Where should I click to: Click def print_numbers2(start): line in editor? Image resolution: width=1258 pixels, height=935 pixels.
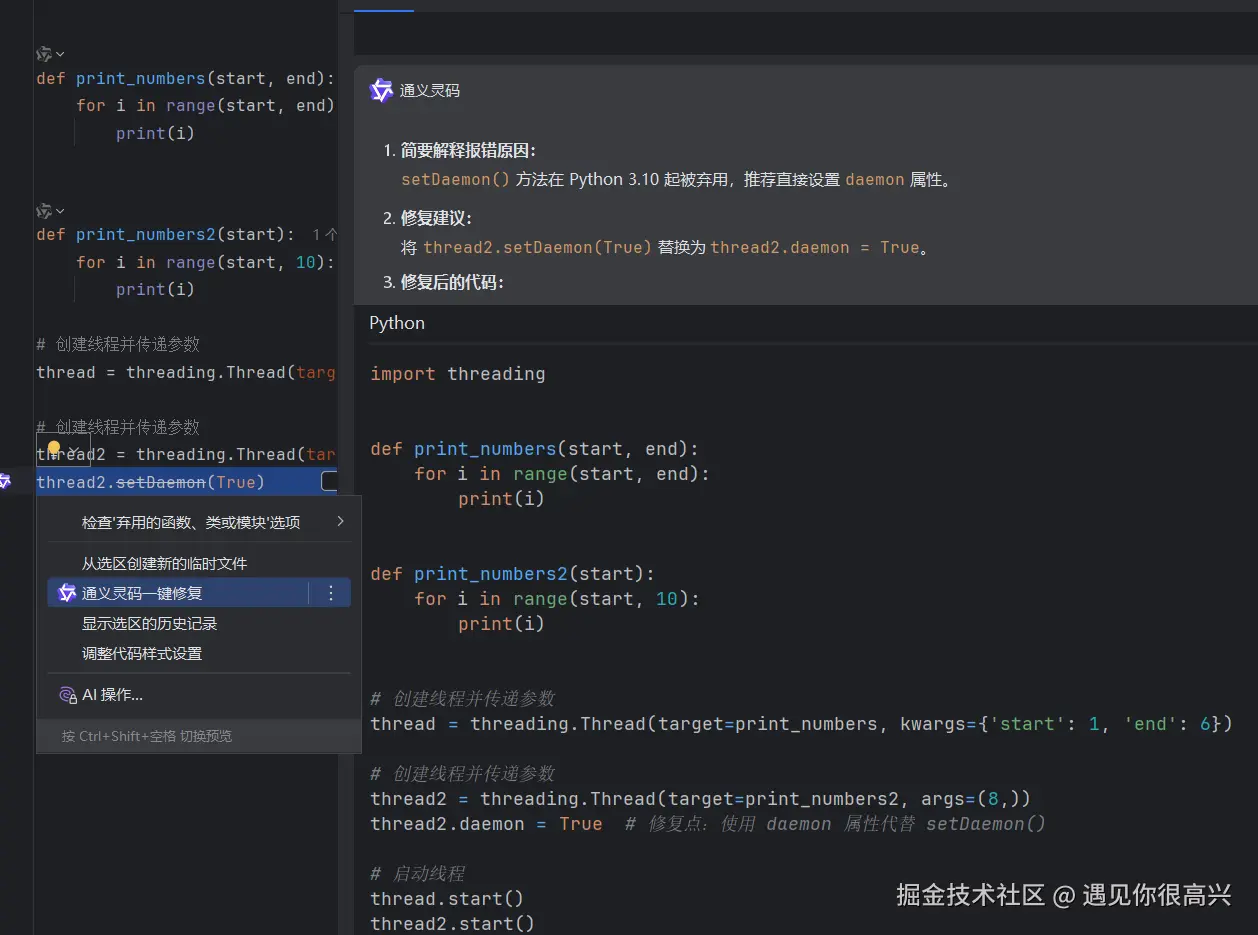(166, 235)
